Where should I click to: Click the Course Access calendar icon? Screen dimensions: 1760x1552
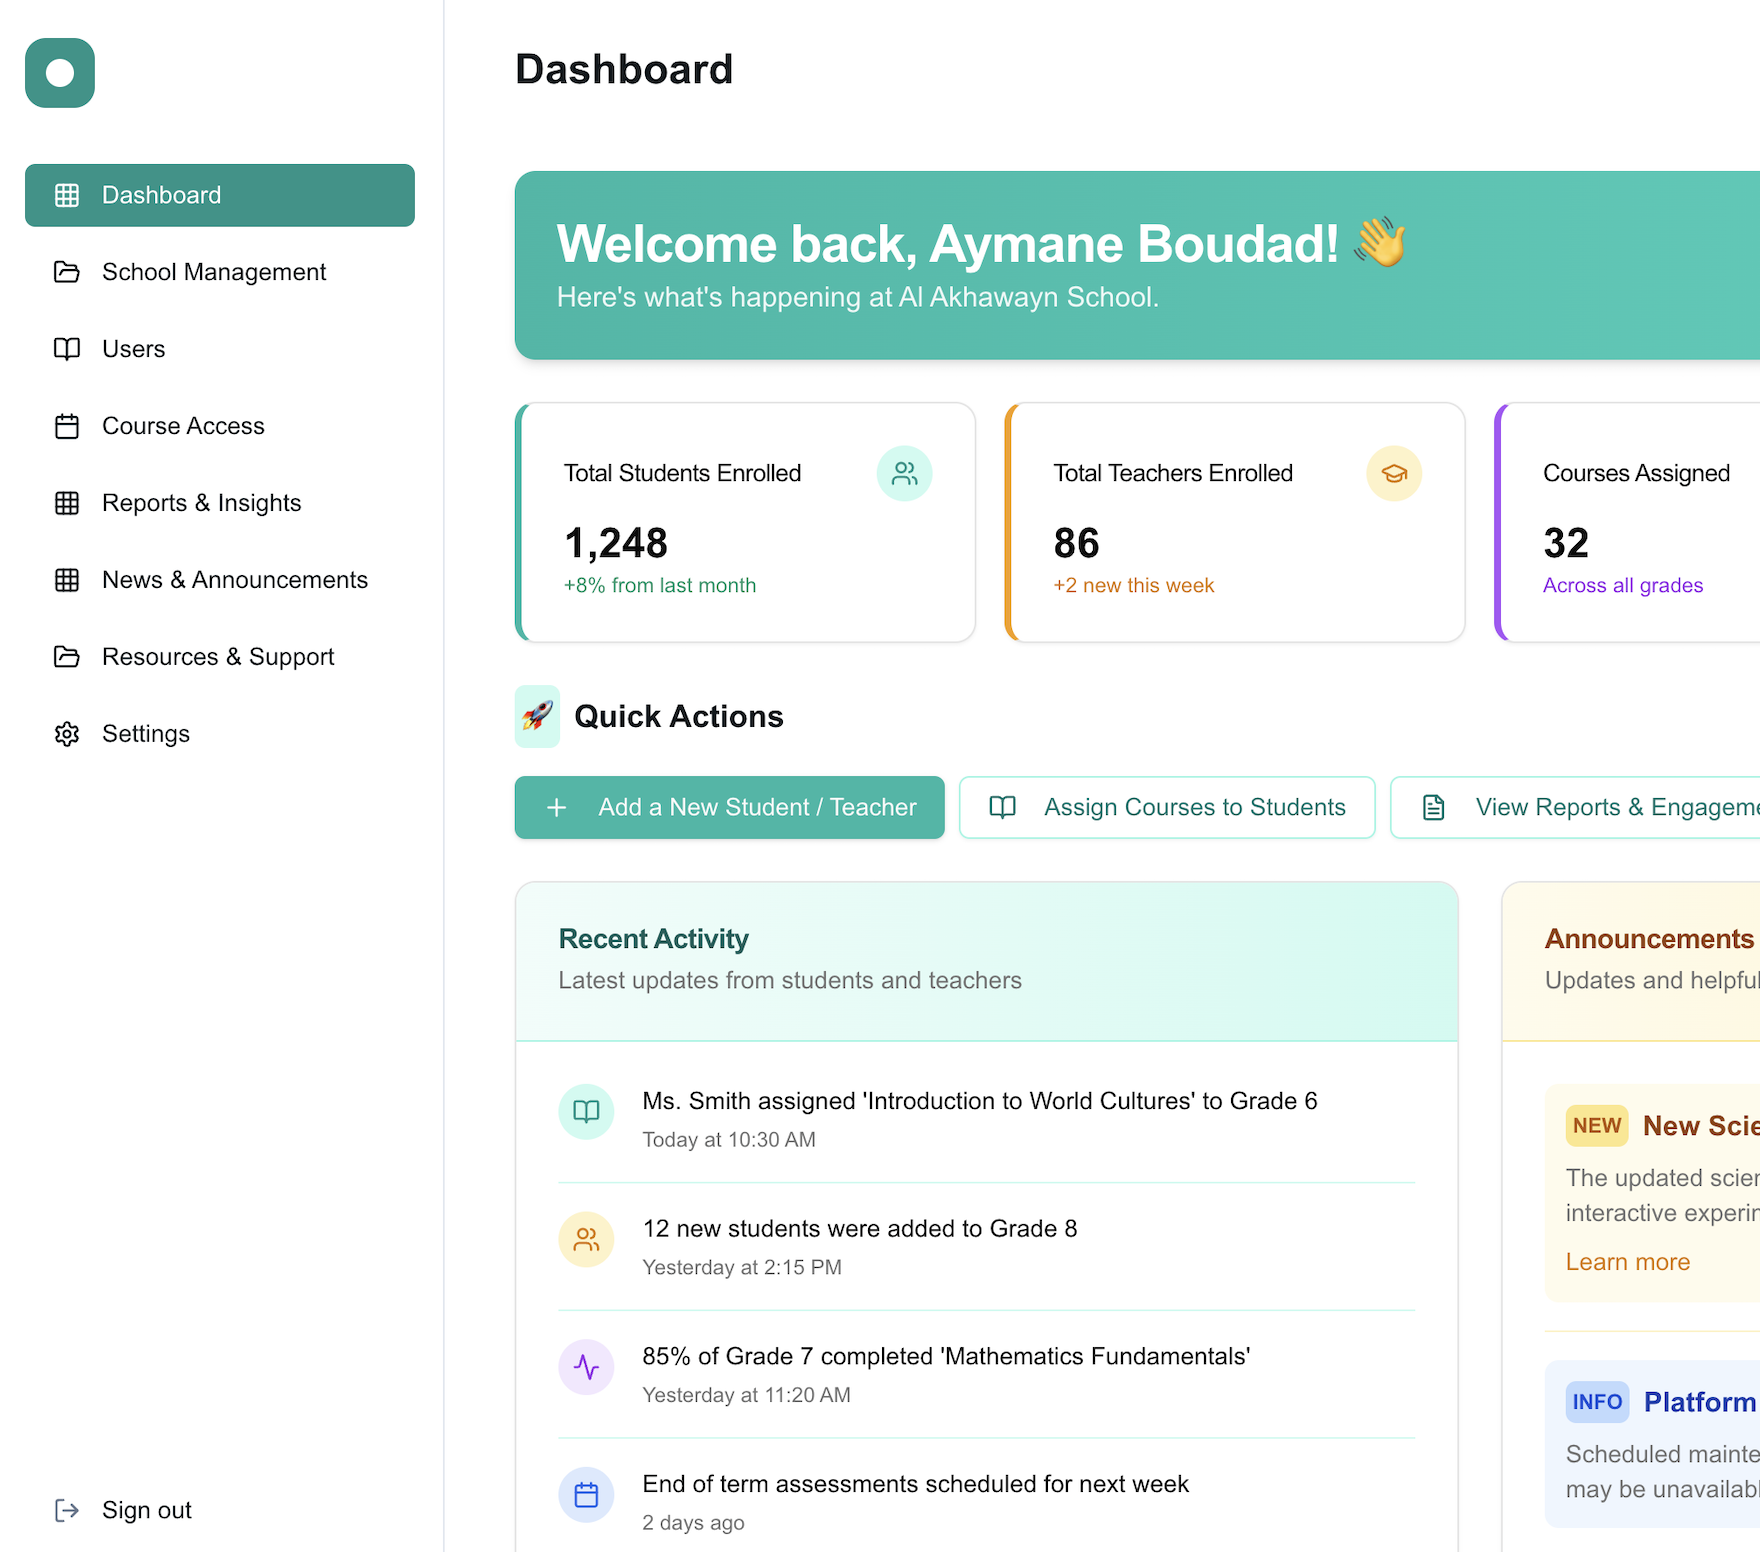tap(66, 426)
